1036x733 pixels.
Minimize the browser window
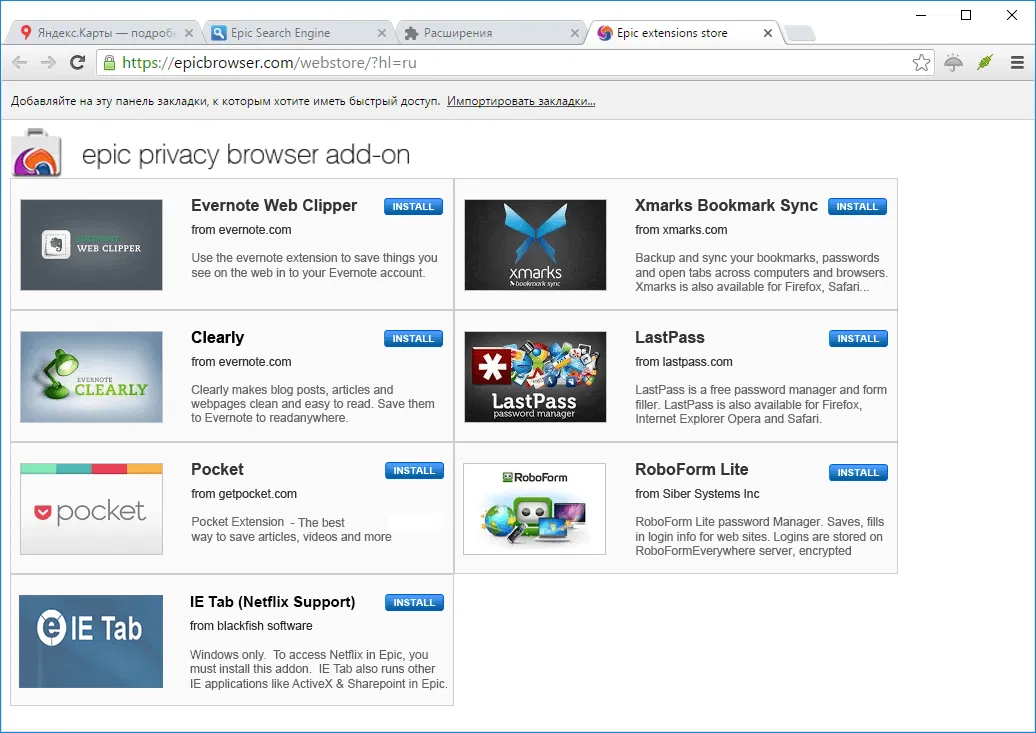(x=921, y=15)
